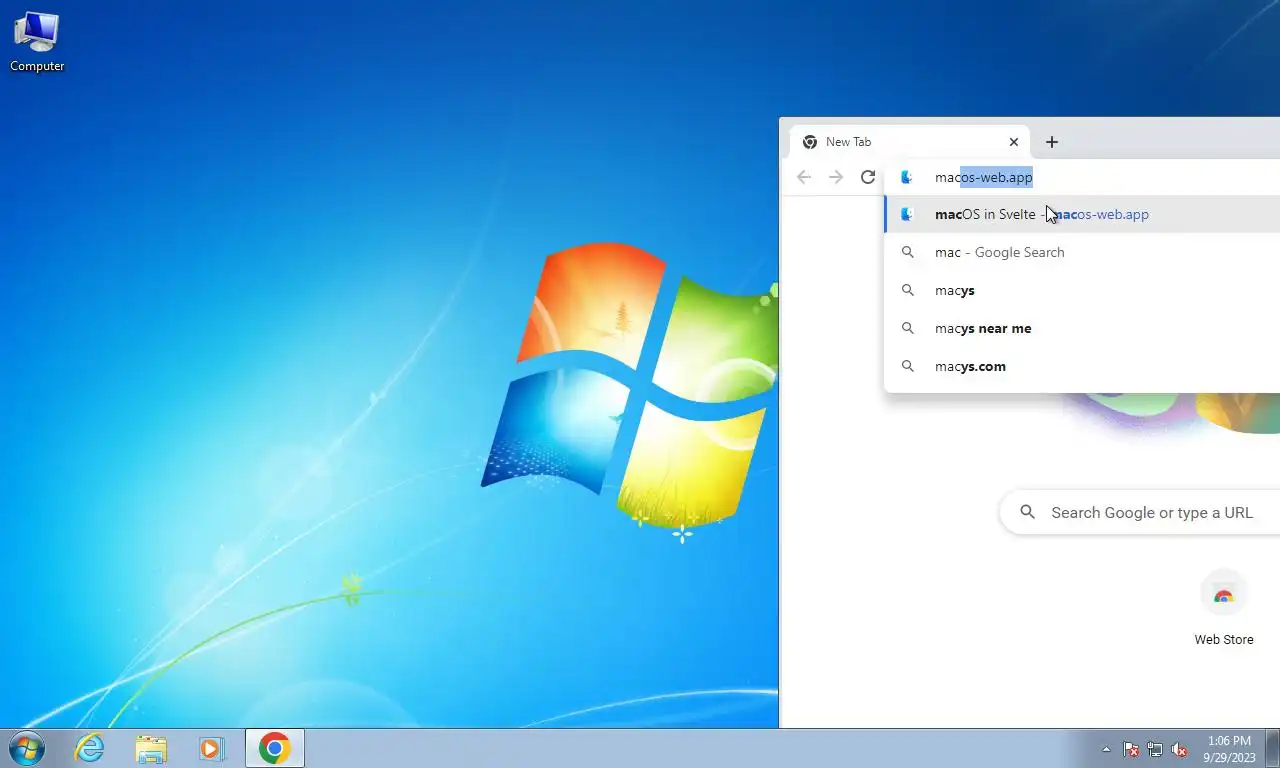Click the Search Google or type a URL box

pyautogui.click(x=1140, y=512)
